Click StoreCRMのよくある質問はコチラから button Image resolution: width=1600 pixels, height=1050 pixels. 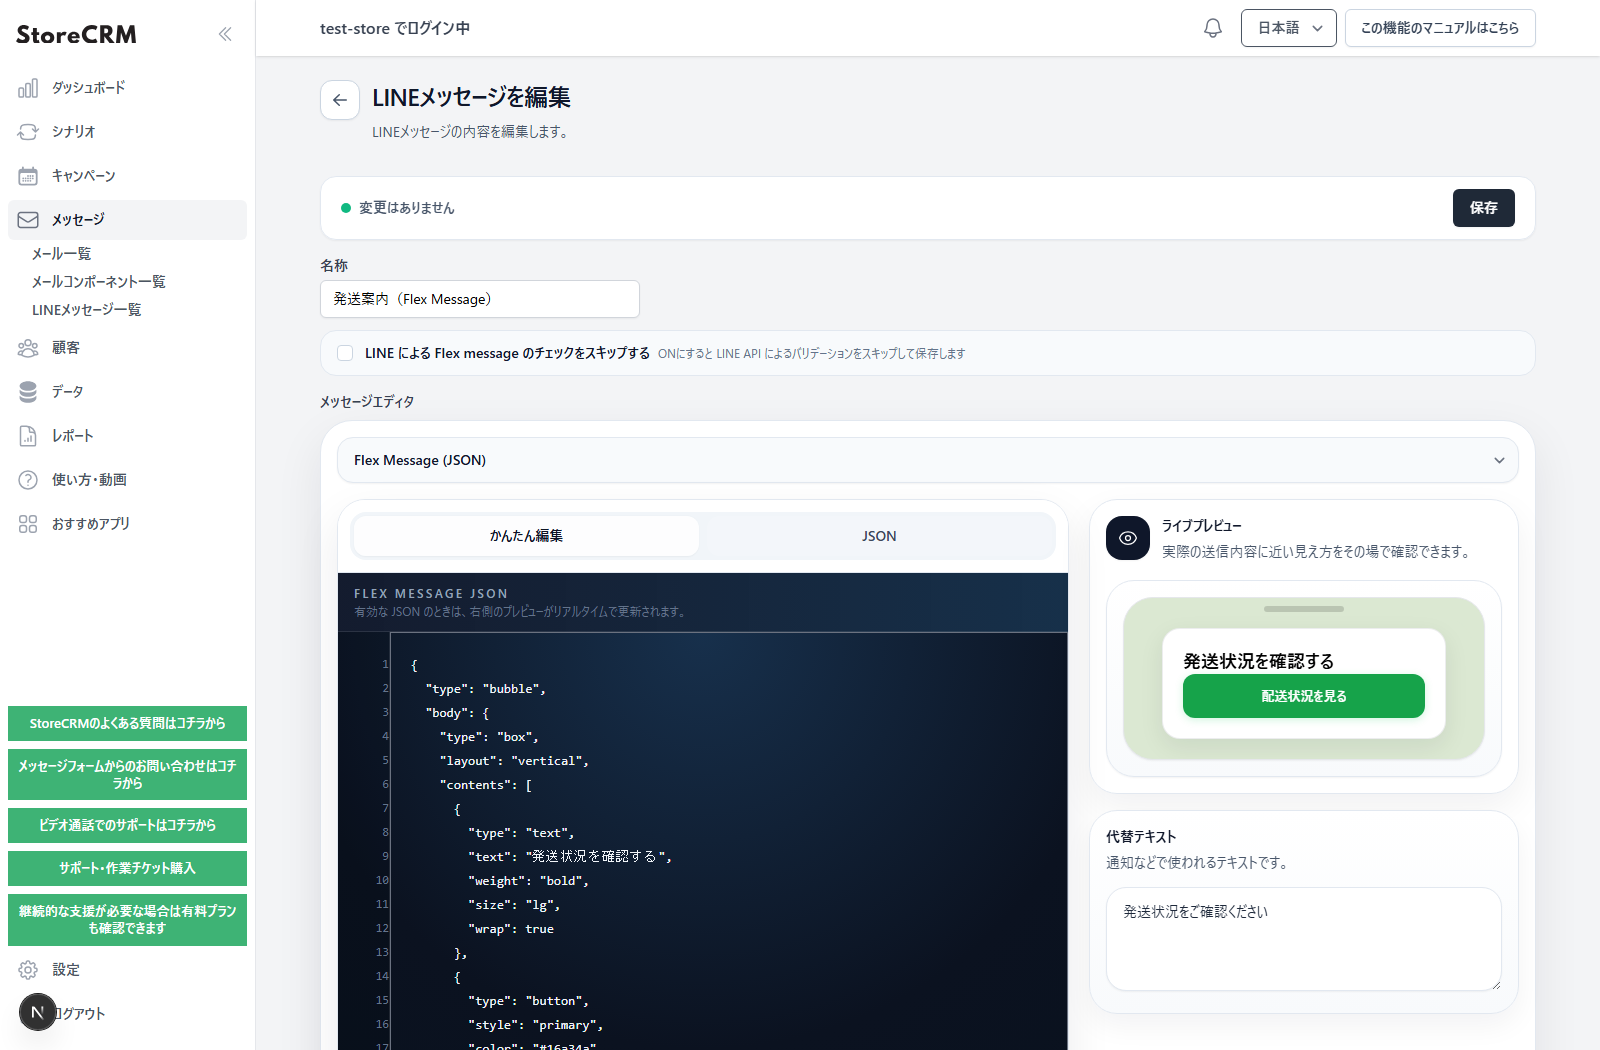click(127, 723)
